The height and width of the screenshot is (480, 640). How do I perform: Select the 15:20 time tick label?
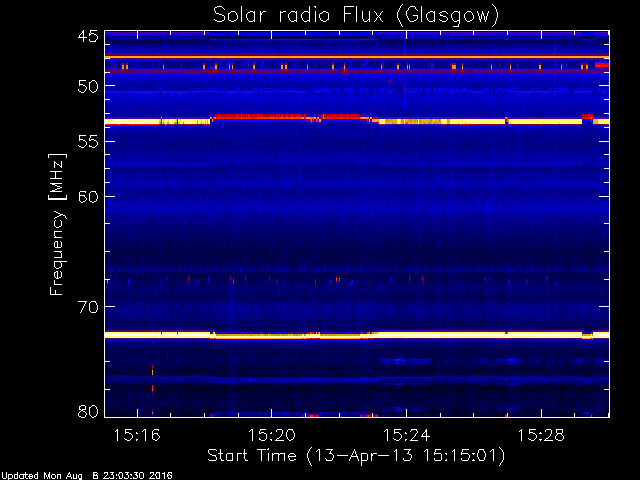point(271,435)
